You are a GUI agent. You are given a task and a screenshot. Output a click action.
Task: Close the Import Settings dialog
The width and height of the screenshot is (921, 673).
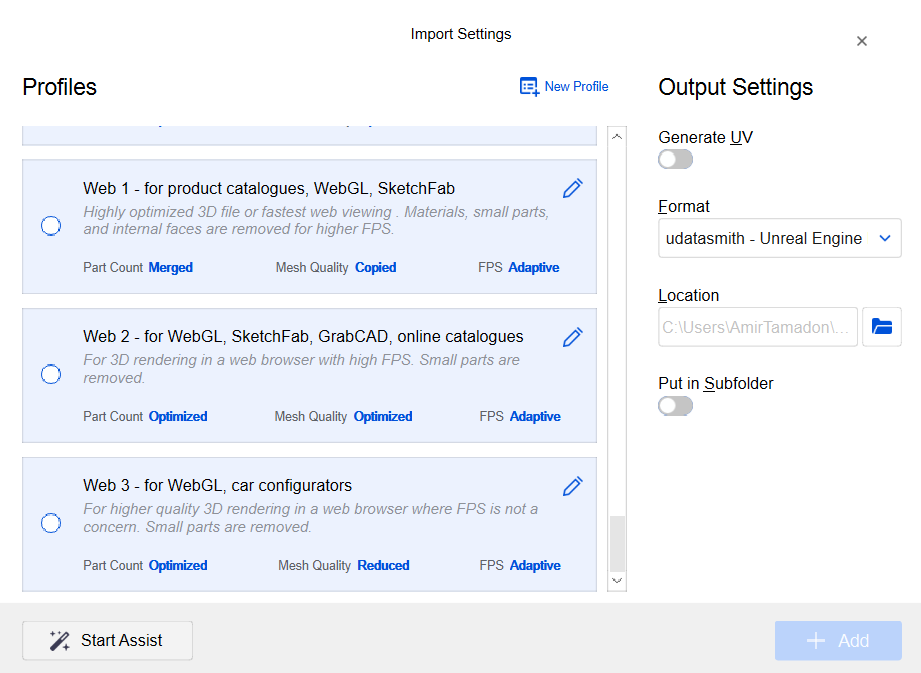(862, 41)
